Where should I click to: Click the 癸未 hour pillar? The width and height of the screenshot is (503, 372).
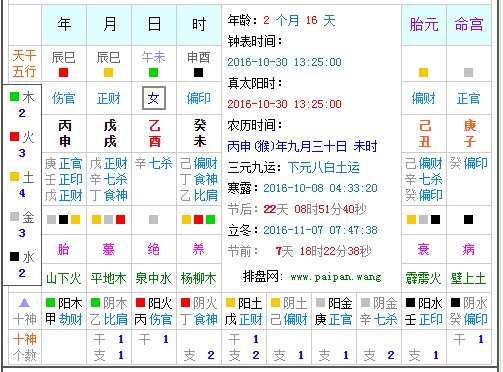click(x=200, y=134)
